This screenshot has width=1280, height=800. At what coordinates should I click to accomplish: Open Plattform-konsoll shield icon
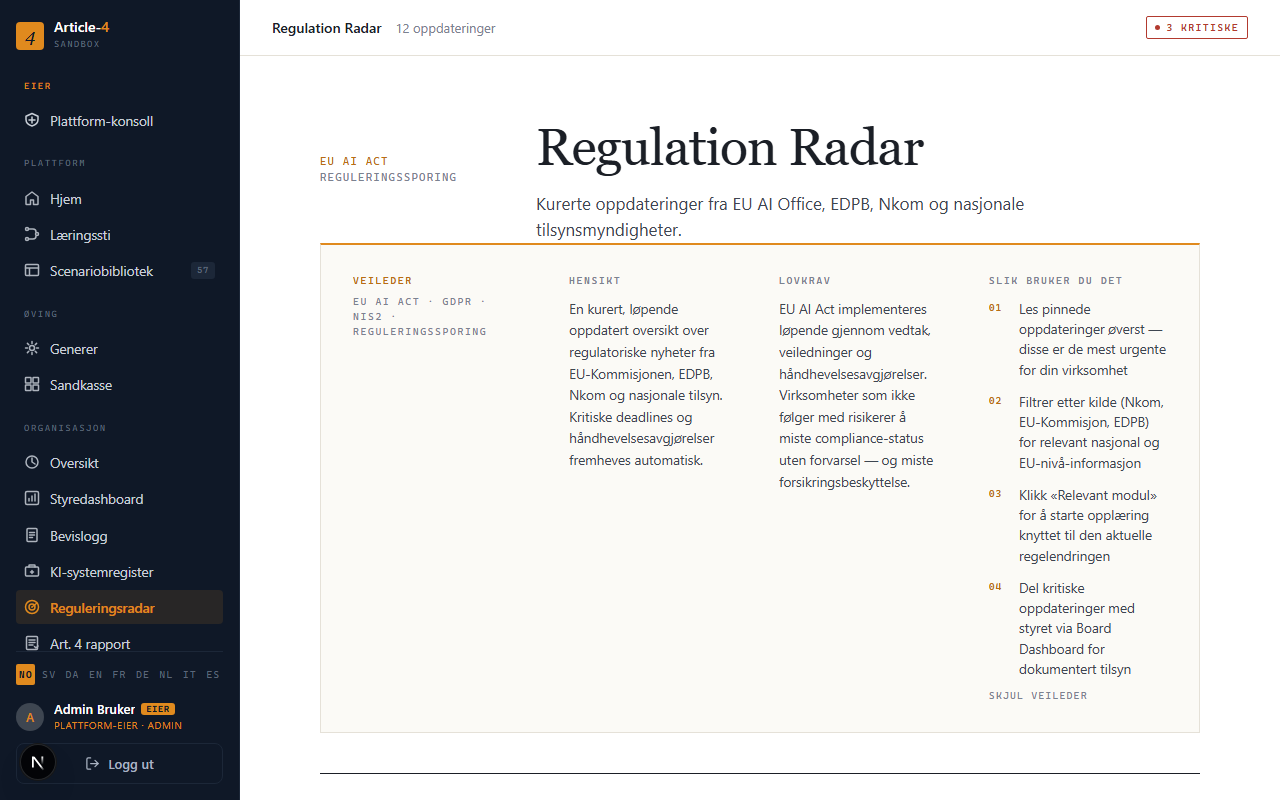coord(32,121)
